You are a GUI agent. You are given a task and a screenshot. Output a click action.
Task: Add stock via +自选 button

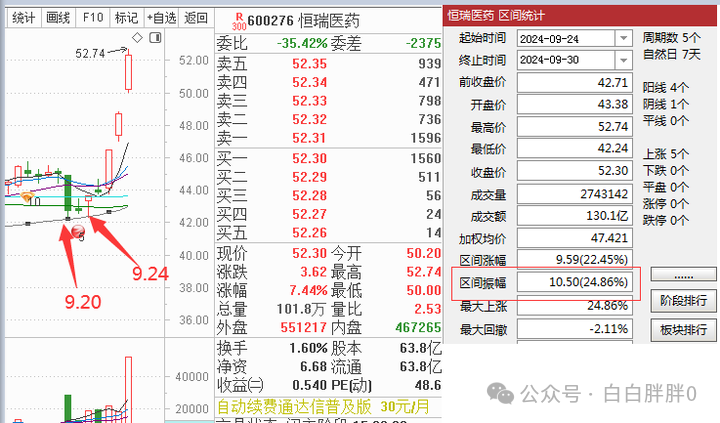pyautogui.click(x=161, y=18)
